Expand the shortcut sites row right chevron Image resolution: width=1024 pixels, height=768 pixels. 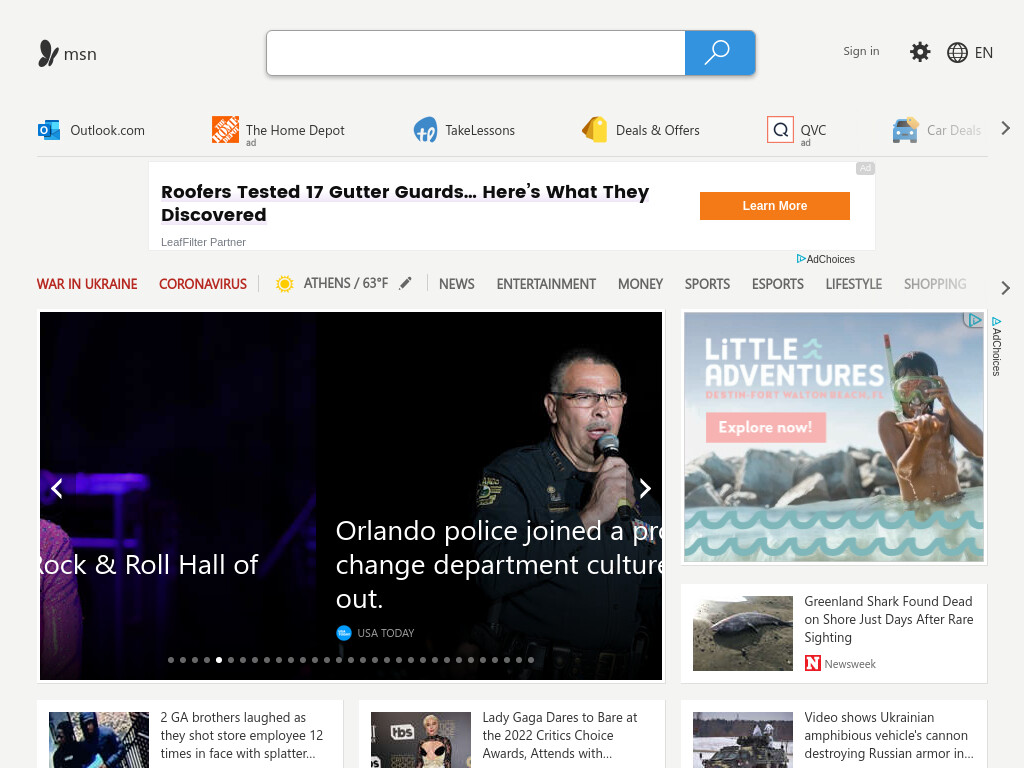1006,129
